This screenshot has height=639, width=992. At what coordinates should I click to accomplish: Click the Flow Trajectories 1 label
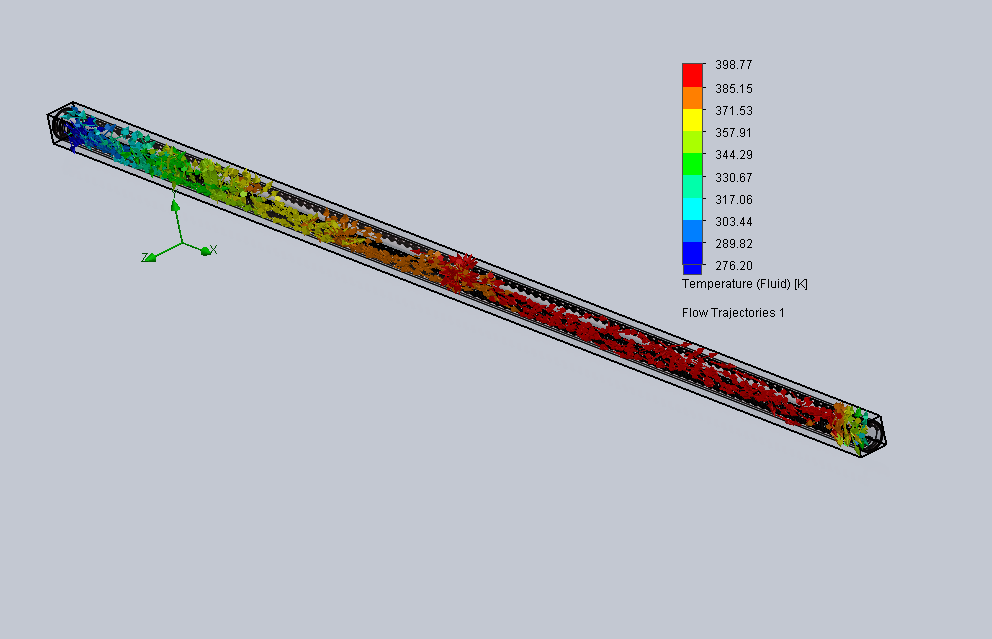733,313
